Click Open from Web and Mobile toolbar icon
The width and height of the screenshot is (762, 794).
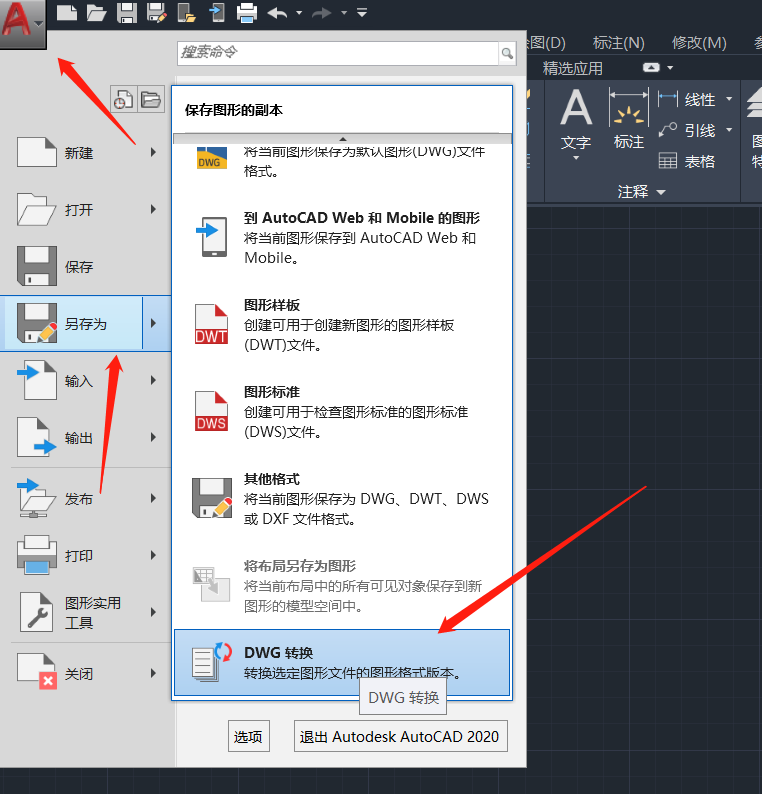187,13
